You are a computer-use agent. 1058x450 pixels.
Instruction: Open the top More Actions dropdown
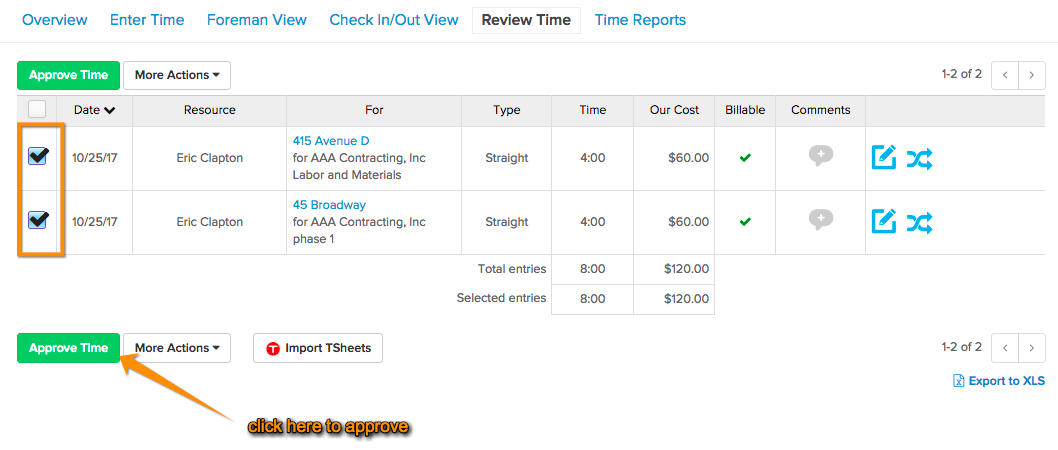pos(177,75)
